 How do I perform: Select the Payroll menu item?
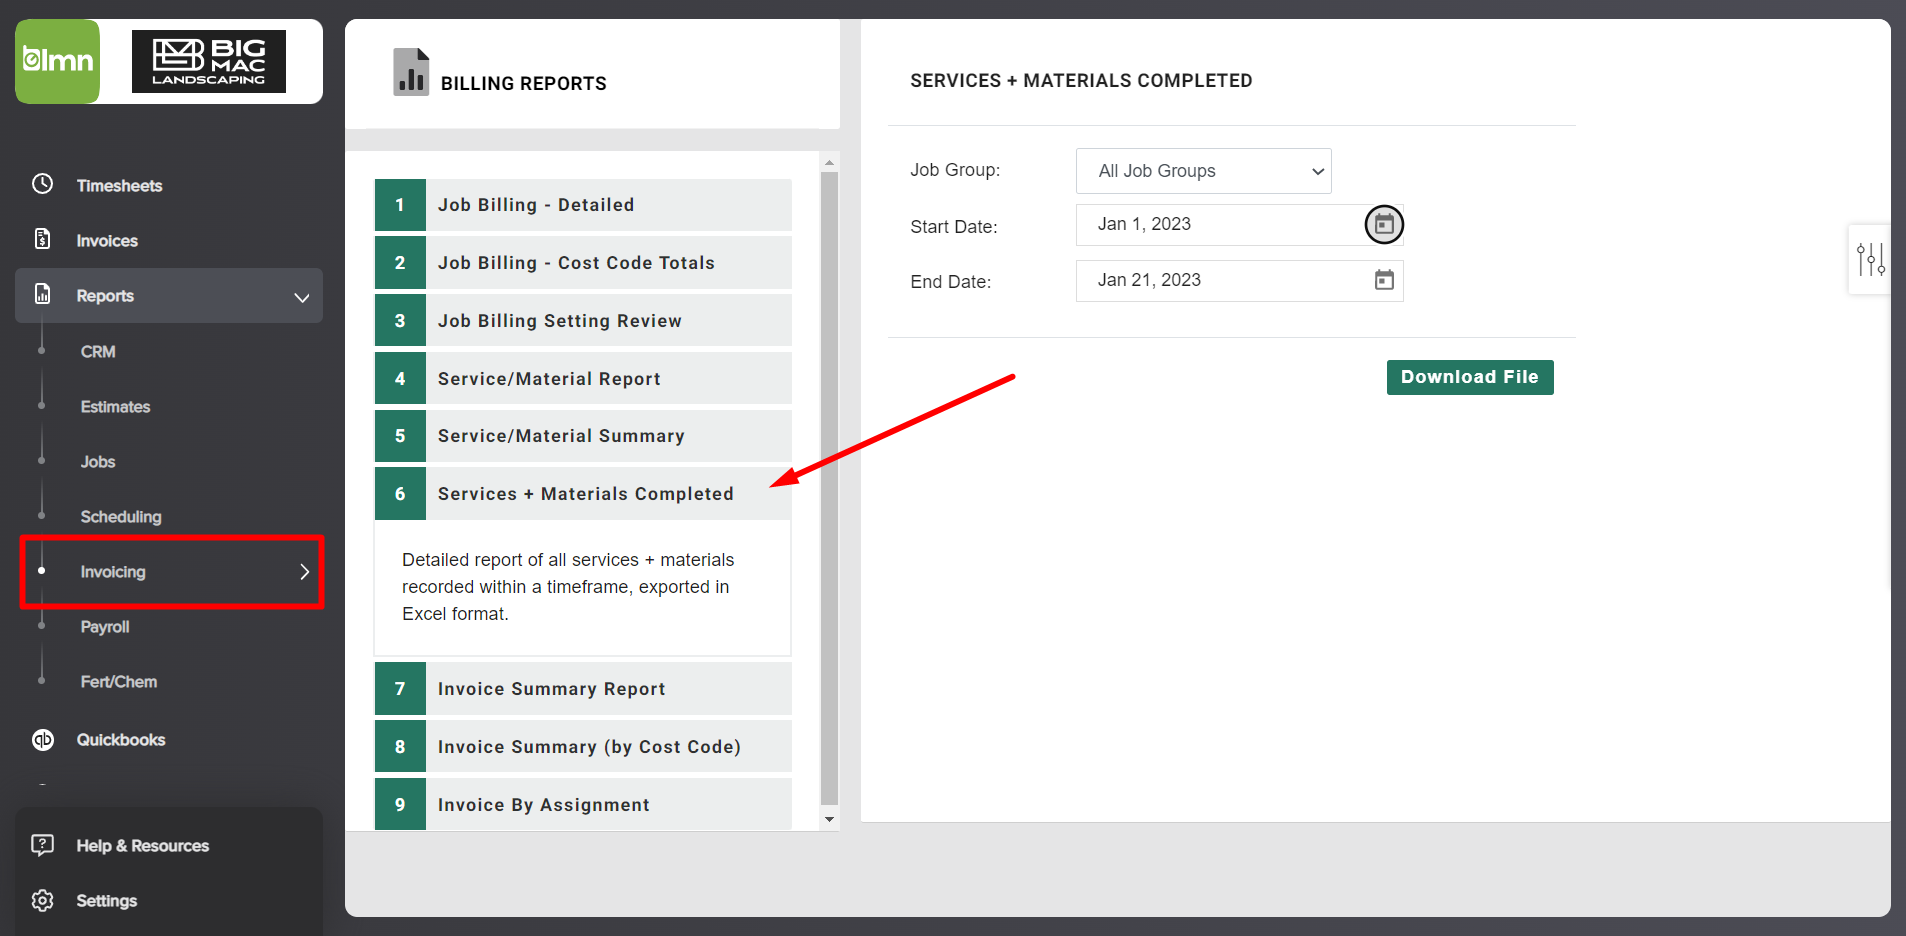click(105, 626)
